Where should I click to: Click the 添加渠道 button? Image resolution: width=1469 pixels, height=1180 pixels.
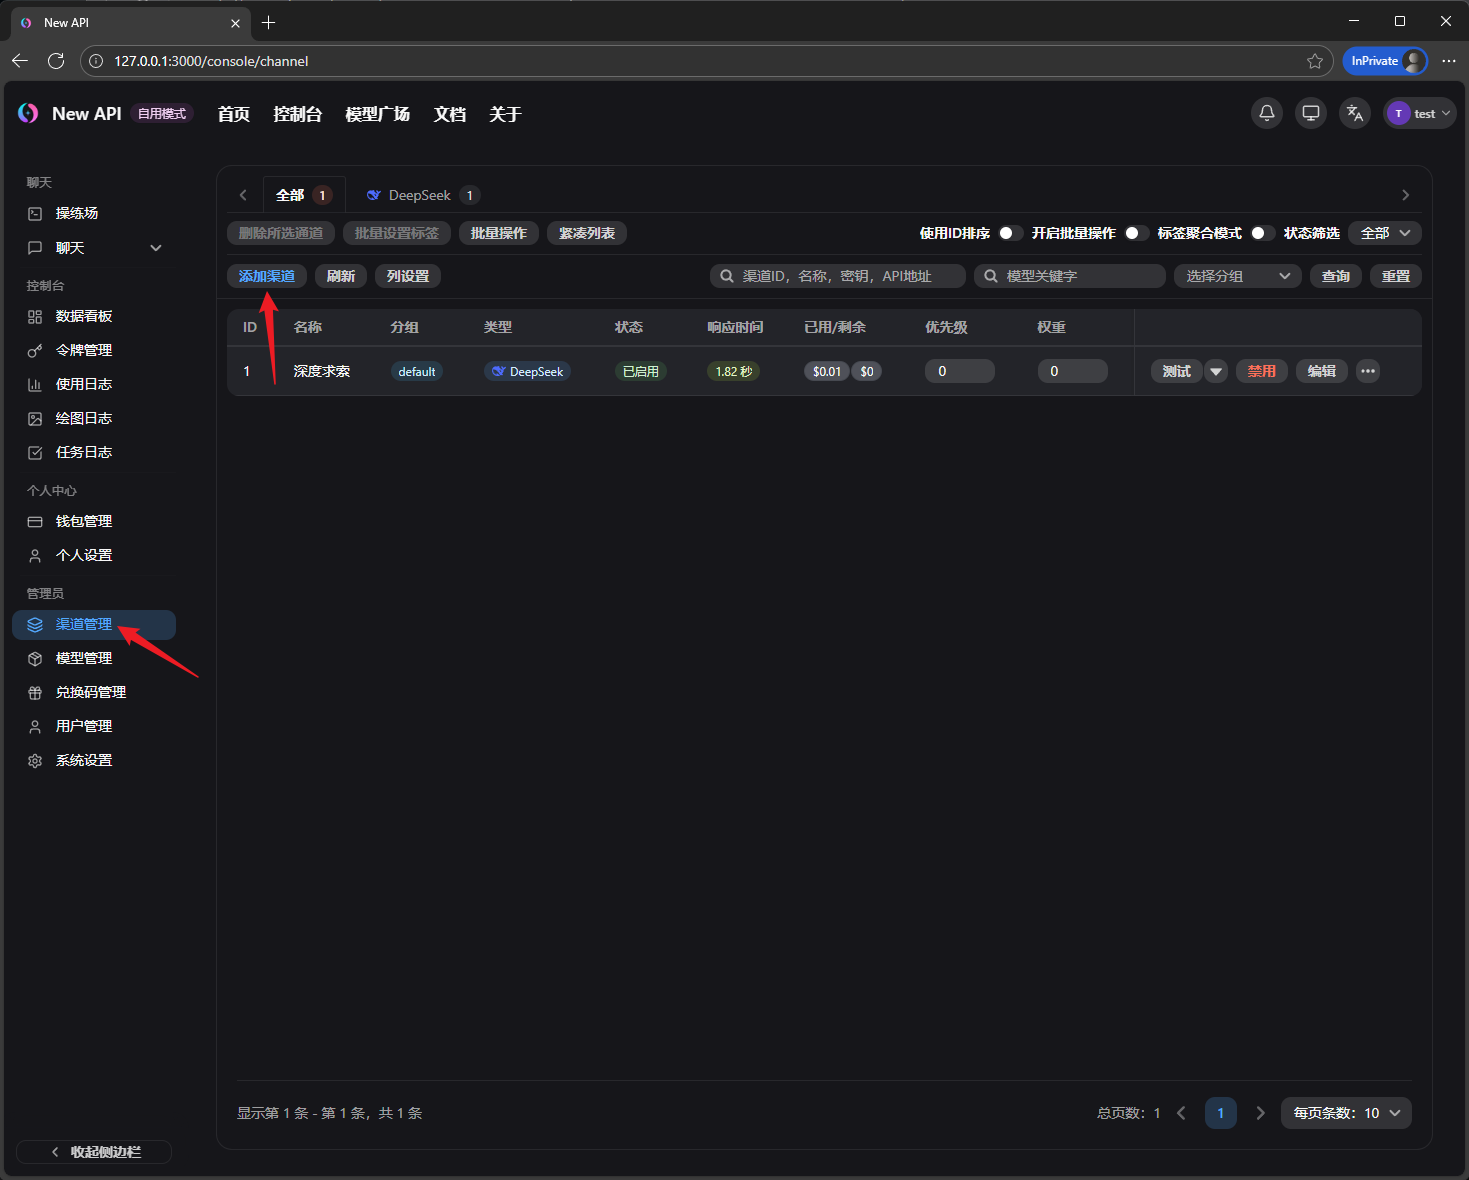click(x=267, y=276)
